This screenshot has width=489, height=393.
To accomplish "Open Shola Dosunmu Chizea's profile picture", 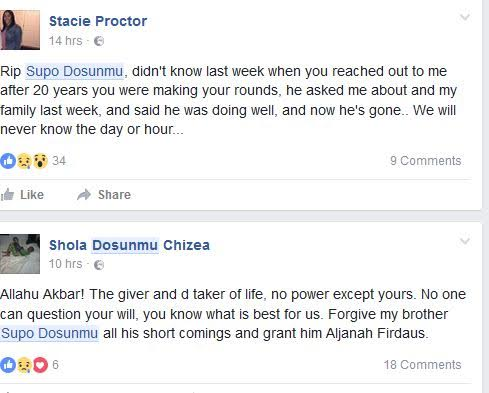I will [x=20, y=254].
